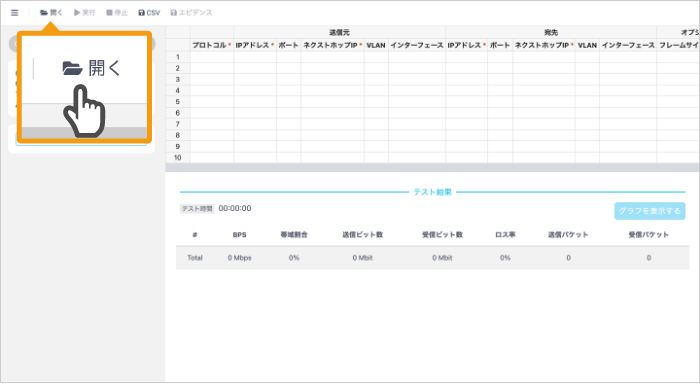Click the 開く toolbar button
The width and height of the screenshot is (700, 384).
tap(51, 13)
